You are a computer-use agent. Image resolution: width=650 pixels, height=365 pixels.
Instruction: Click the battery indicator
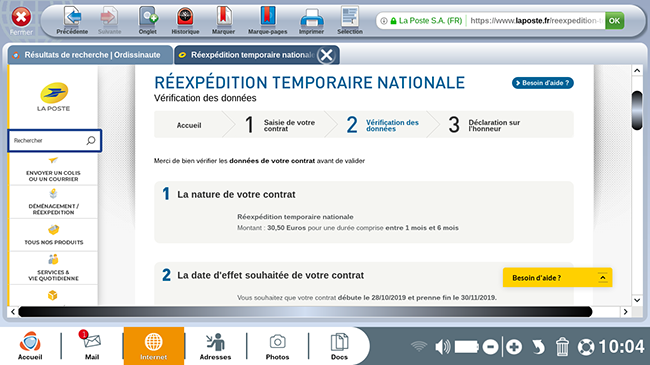466,347
